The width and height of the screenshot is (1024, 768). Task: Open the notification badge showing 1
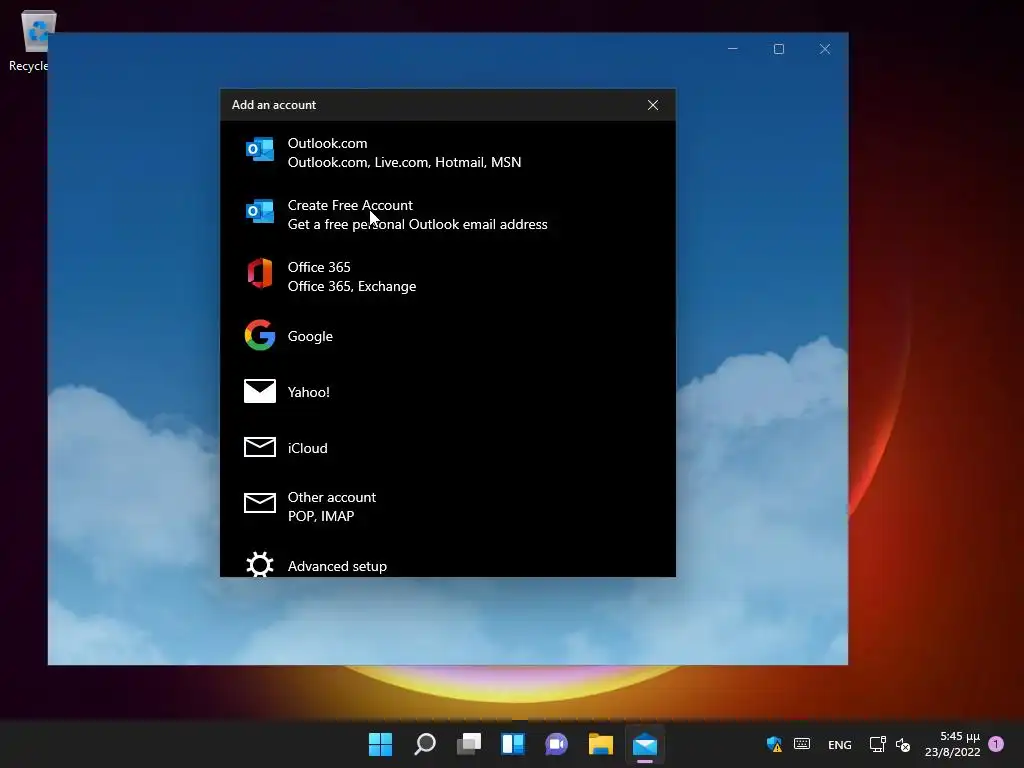996,744
